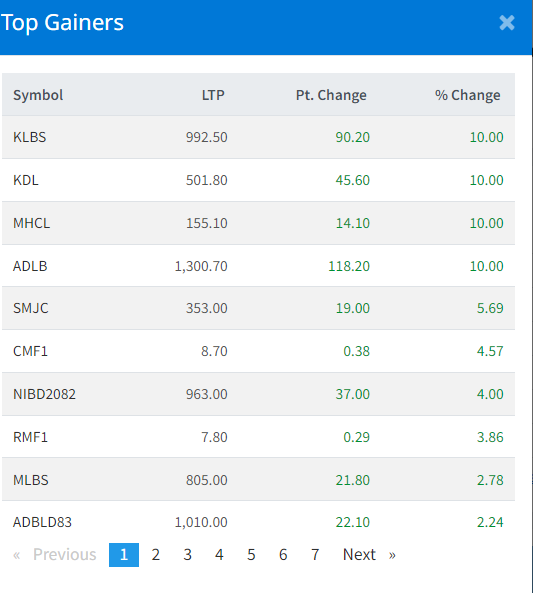Select page 6 in pagination
This screenshot has height=593, width=533.
(x=283, y=555)
